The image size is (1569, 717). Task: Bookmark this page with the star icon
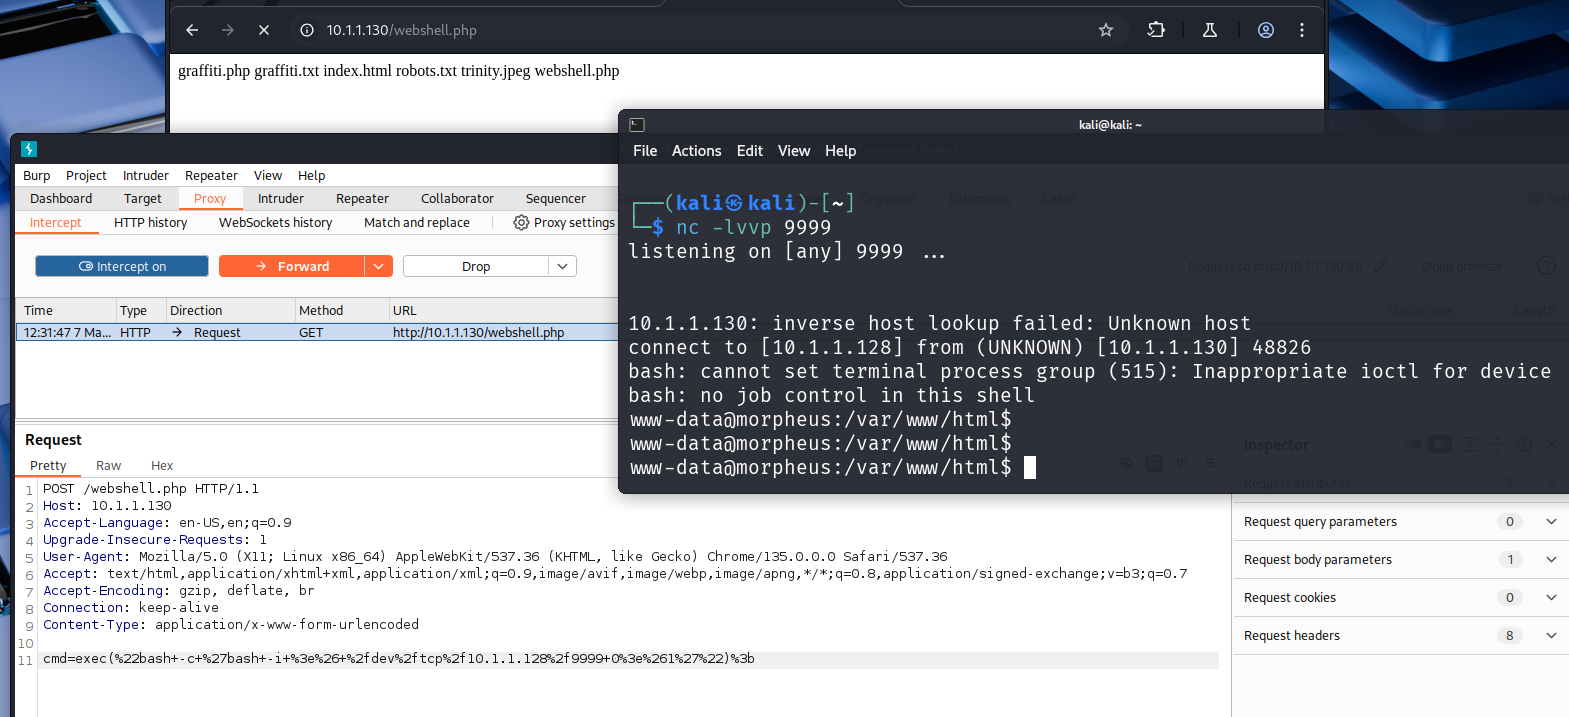[x=1106, y=30]
